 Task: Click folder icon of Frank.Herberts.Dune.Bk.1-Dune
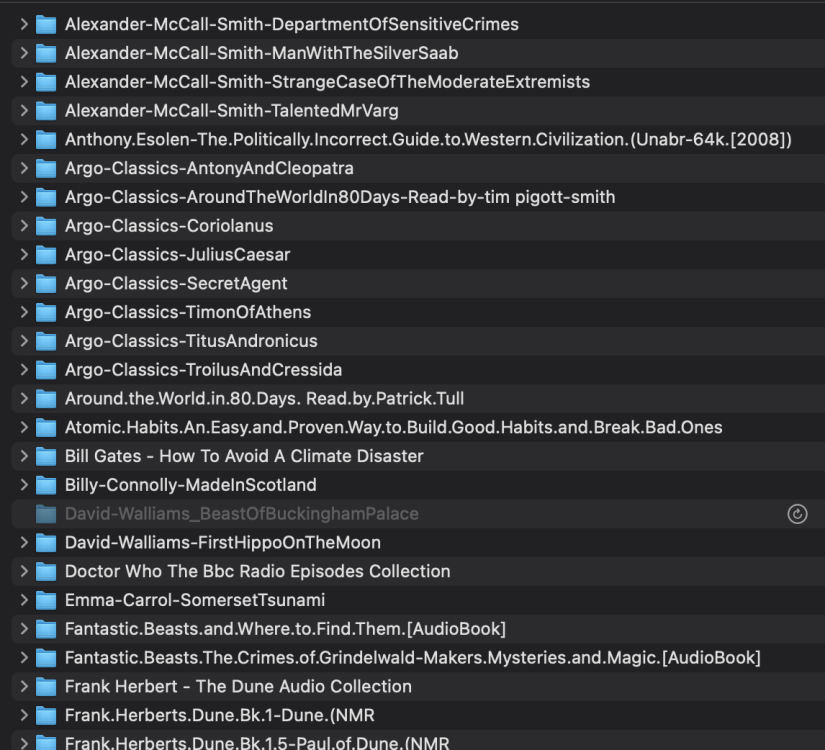tap(46, 715)
